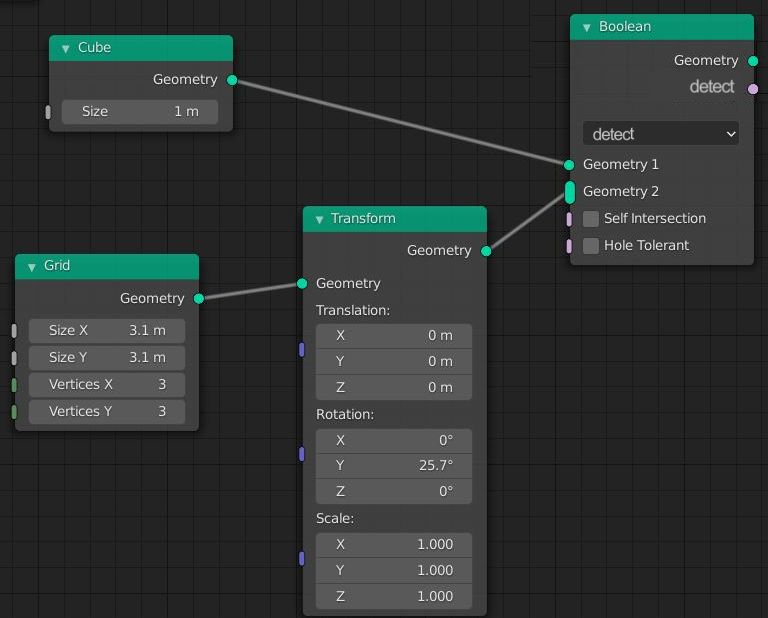Viewport: 768px width, 618px height.
Task: Collapse the Grid node
Action: (32, 267)
